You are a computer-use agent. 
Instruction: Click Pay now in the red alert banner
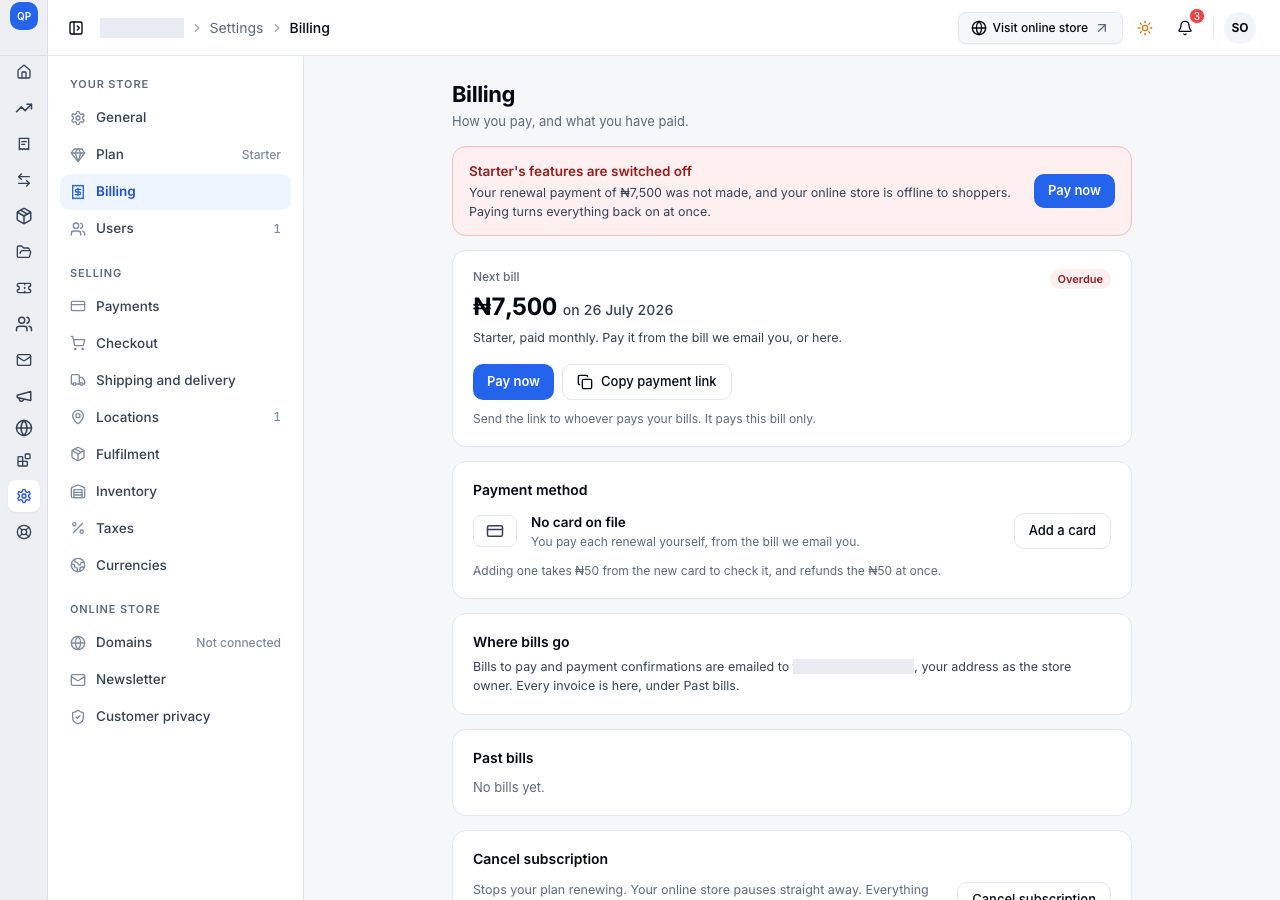click(x=1074, y=191)
